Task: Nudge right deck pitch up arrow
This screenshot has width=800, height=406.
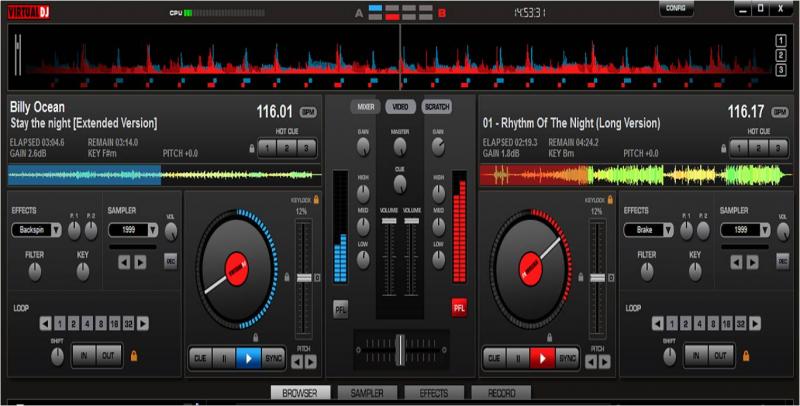Action: (x=604, y=362)
